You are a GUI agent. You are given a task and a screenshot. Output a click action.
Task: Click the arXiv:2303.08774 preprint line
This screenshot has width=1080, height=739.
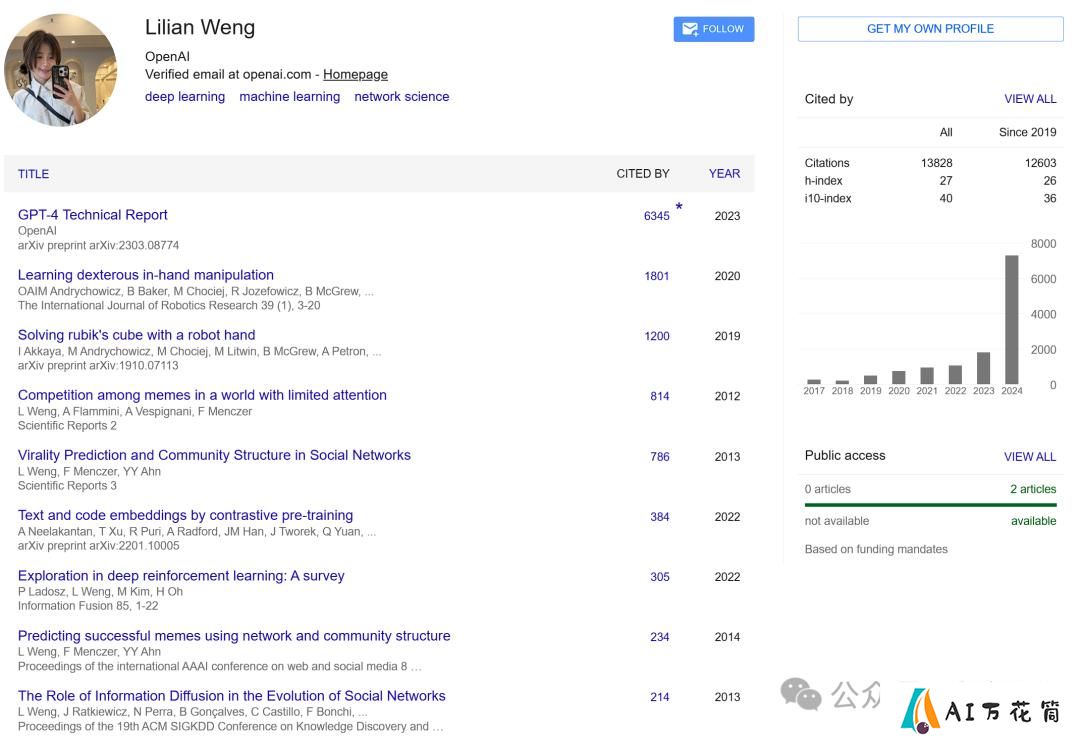(x=98, y=245)
